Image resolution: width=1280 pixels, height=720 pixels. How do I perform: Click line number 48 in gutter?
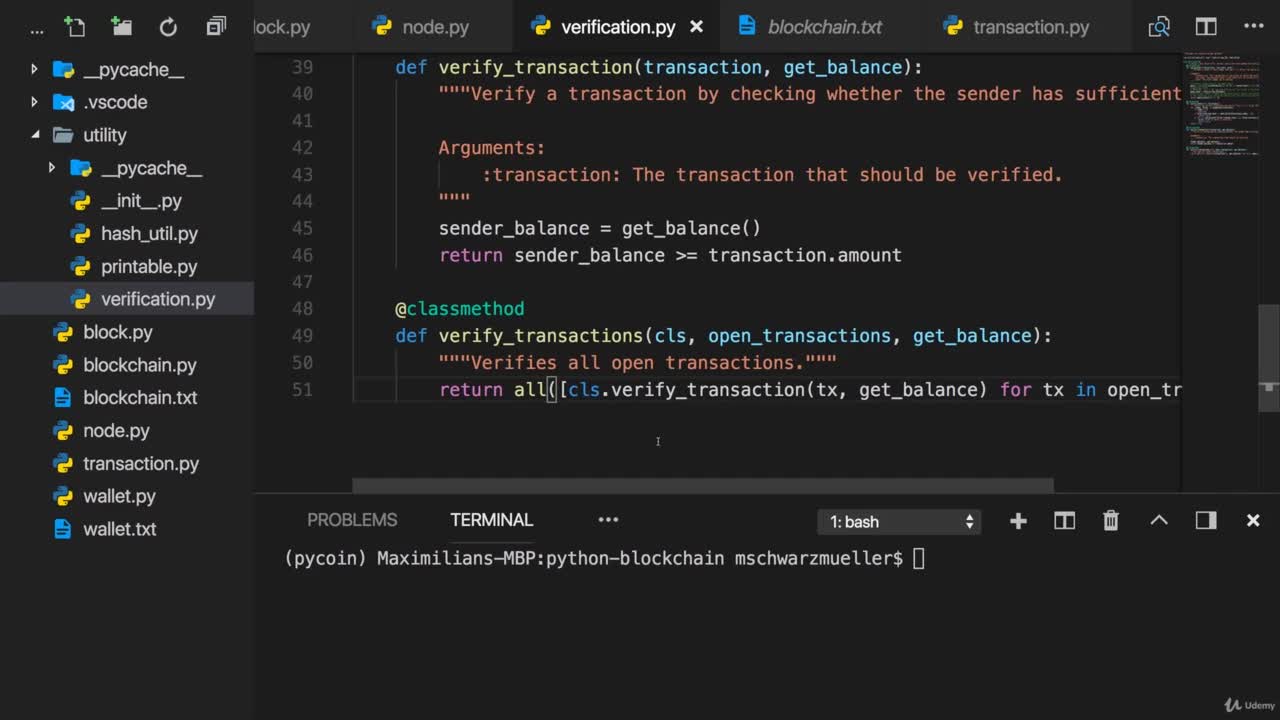tap(302, 309)
